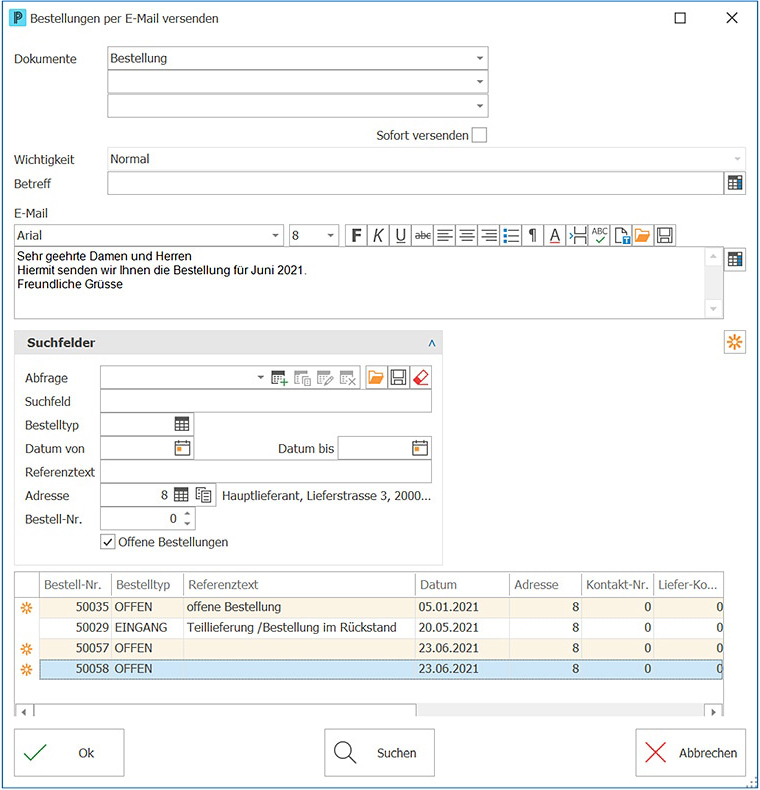This screenshot has height=790, width=760.
Task: Toggle bold formatting in E-Mail toolbar
Action: click(356, 236)
